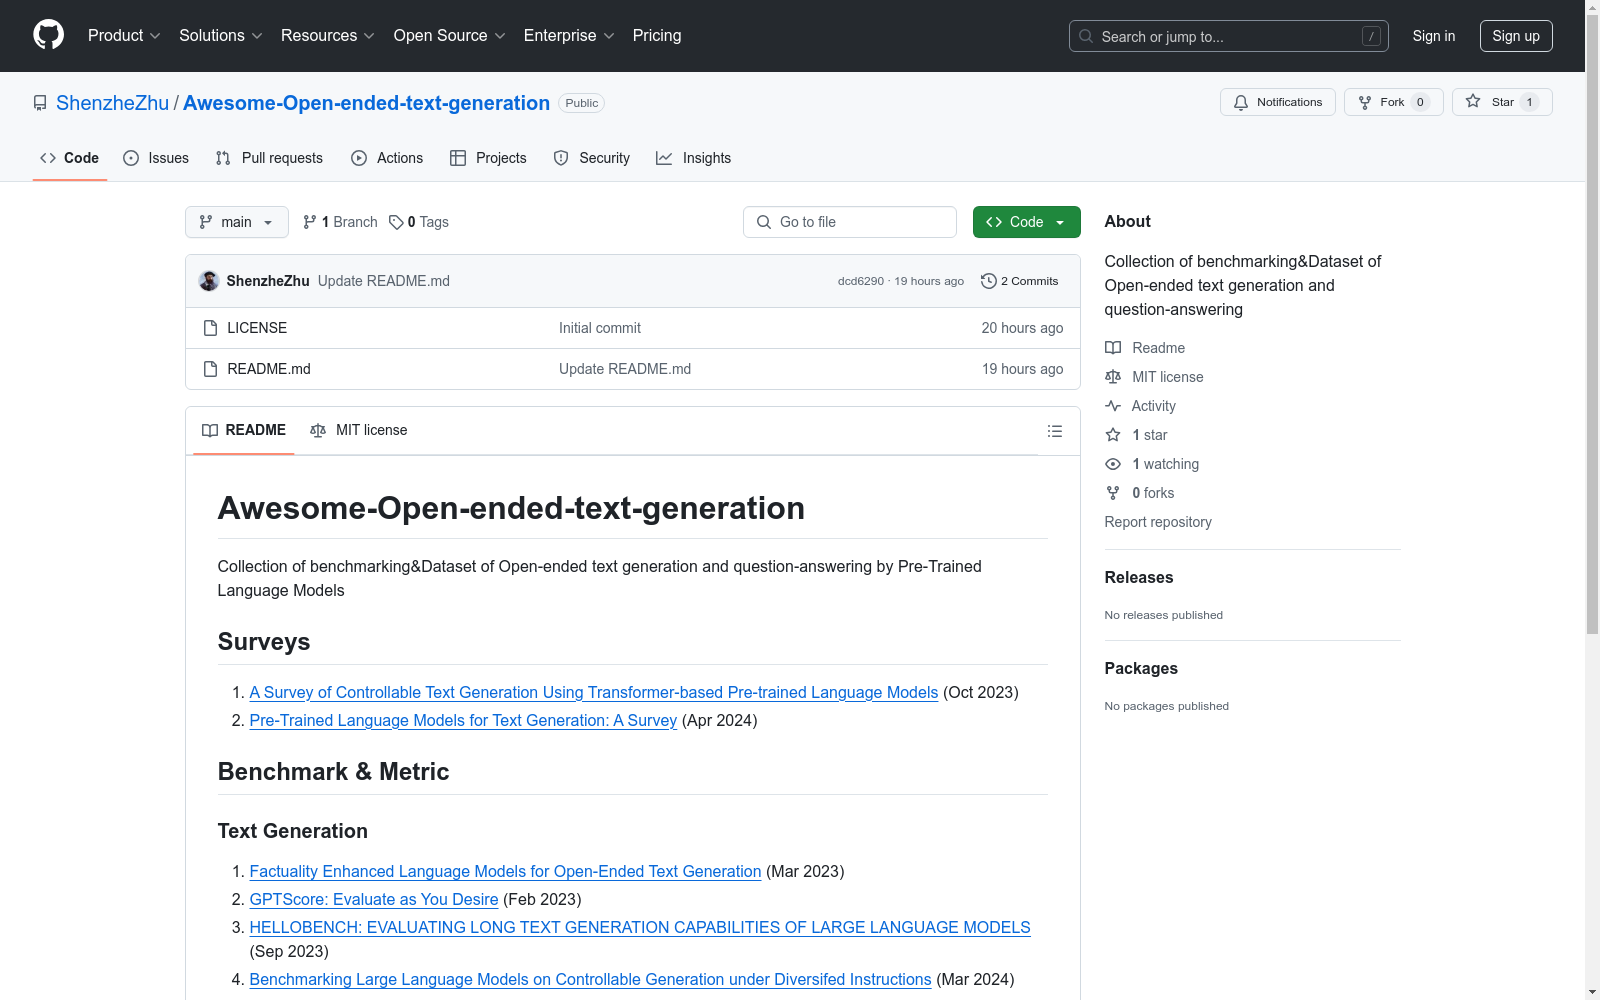Open the README outline icon
The width and height of the screenshot is (1600, 1000).
1054,431
